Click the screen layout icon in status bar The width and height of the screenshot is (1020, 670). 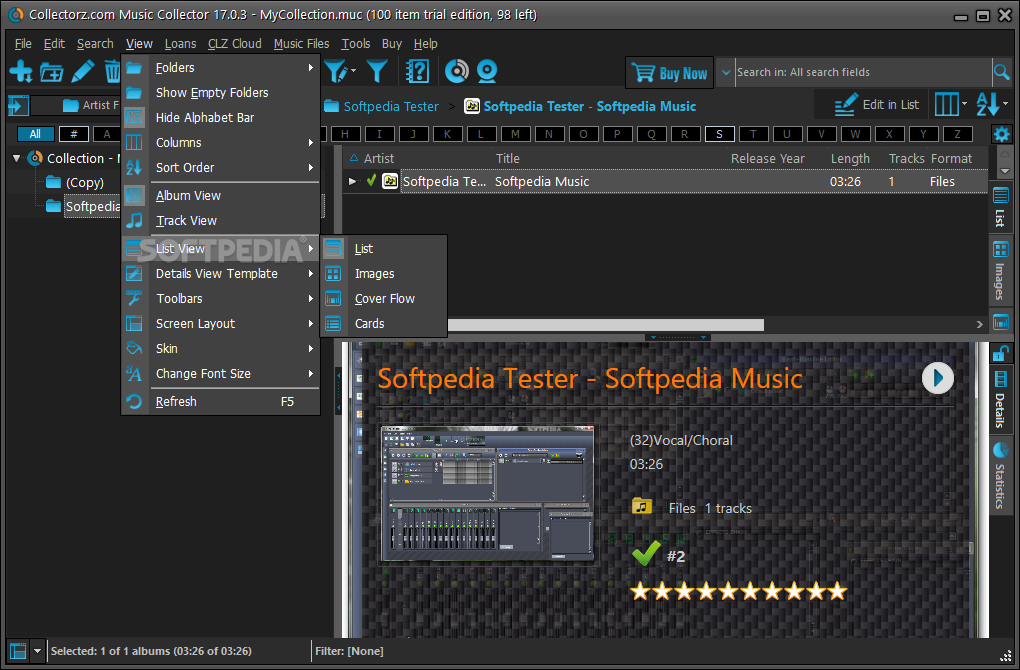click(x=18, y=650)
